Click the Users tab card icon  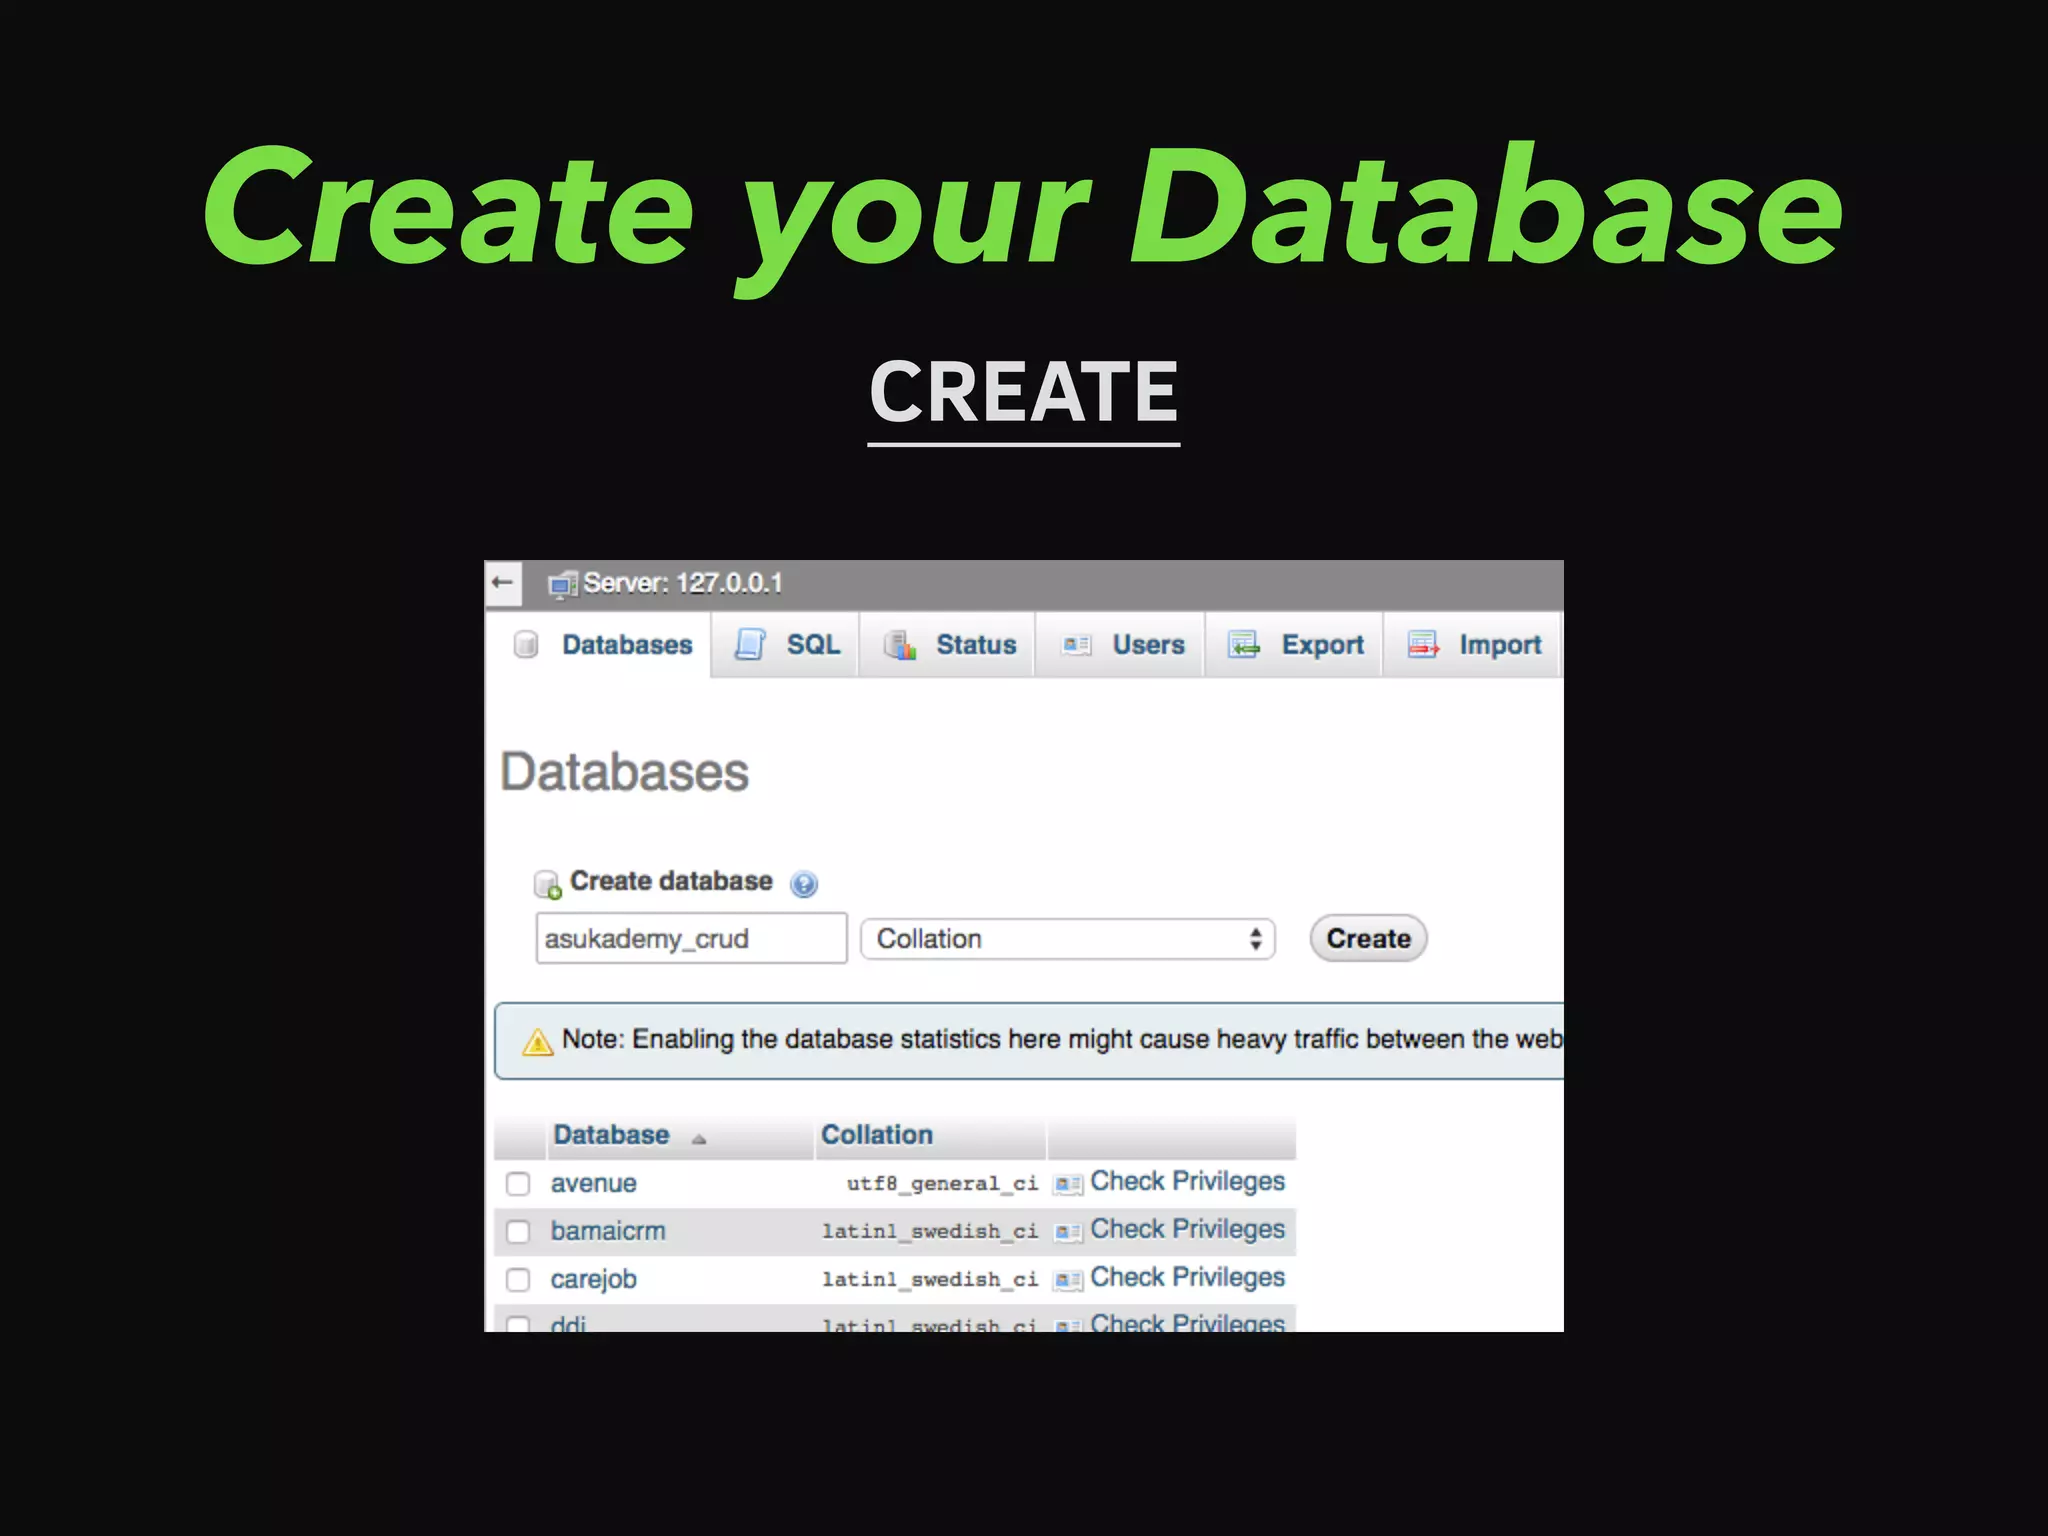tap(1076, 645)
